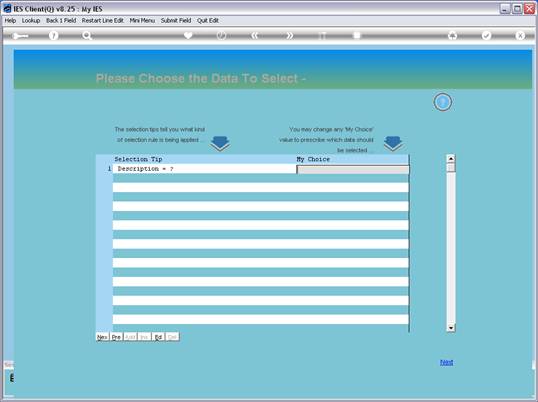This screenshot has width=538, height=402.
Task: Click the round X quit icon in toolbar
Action: click(x=520, y=35)
